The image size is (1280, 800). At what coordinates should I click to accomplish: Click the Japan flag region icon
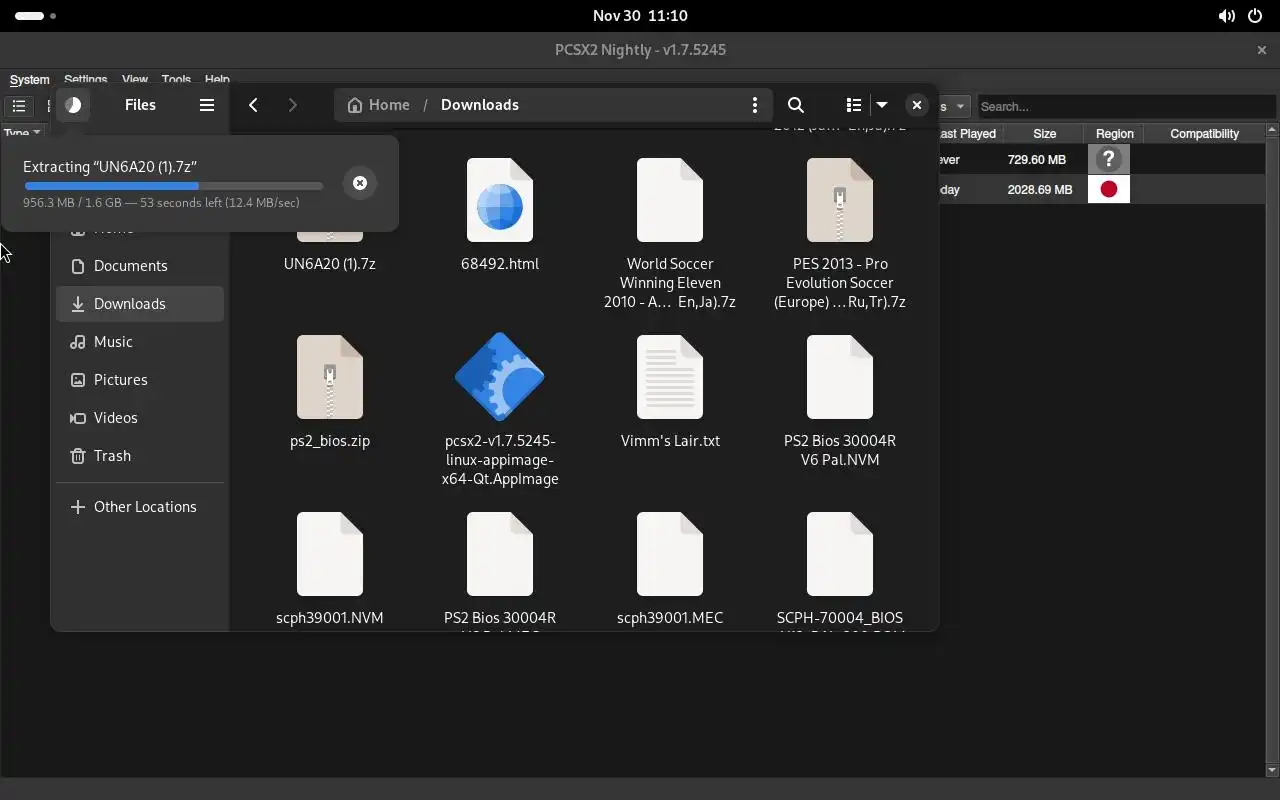point(1108,189)
